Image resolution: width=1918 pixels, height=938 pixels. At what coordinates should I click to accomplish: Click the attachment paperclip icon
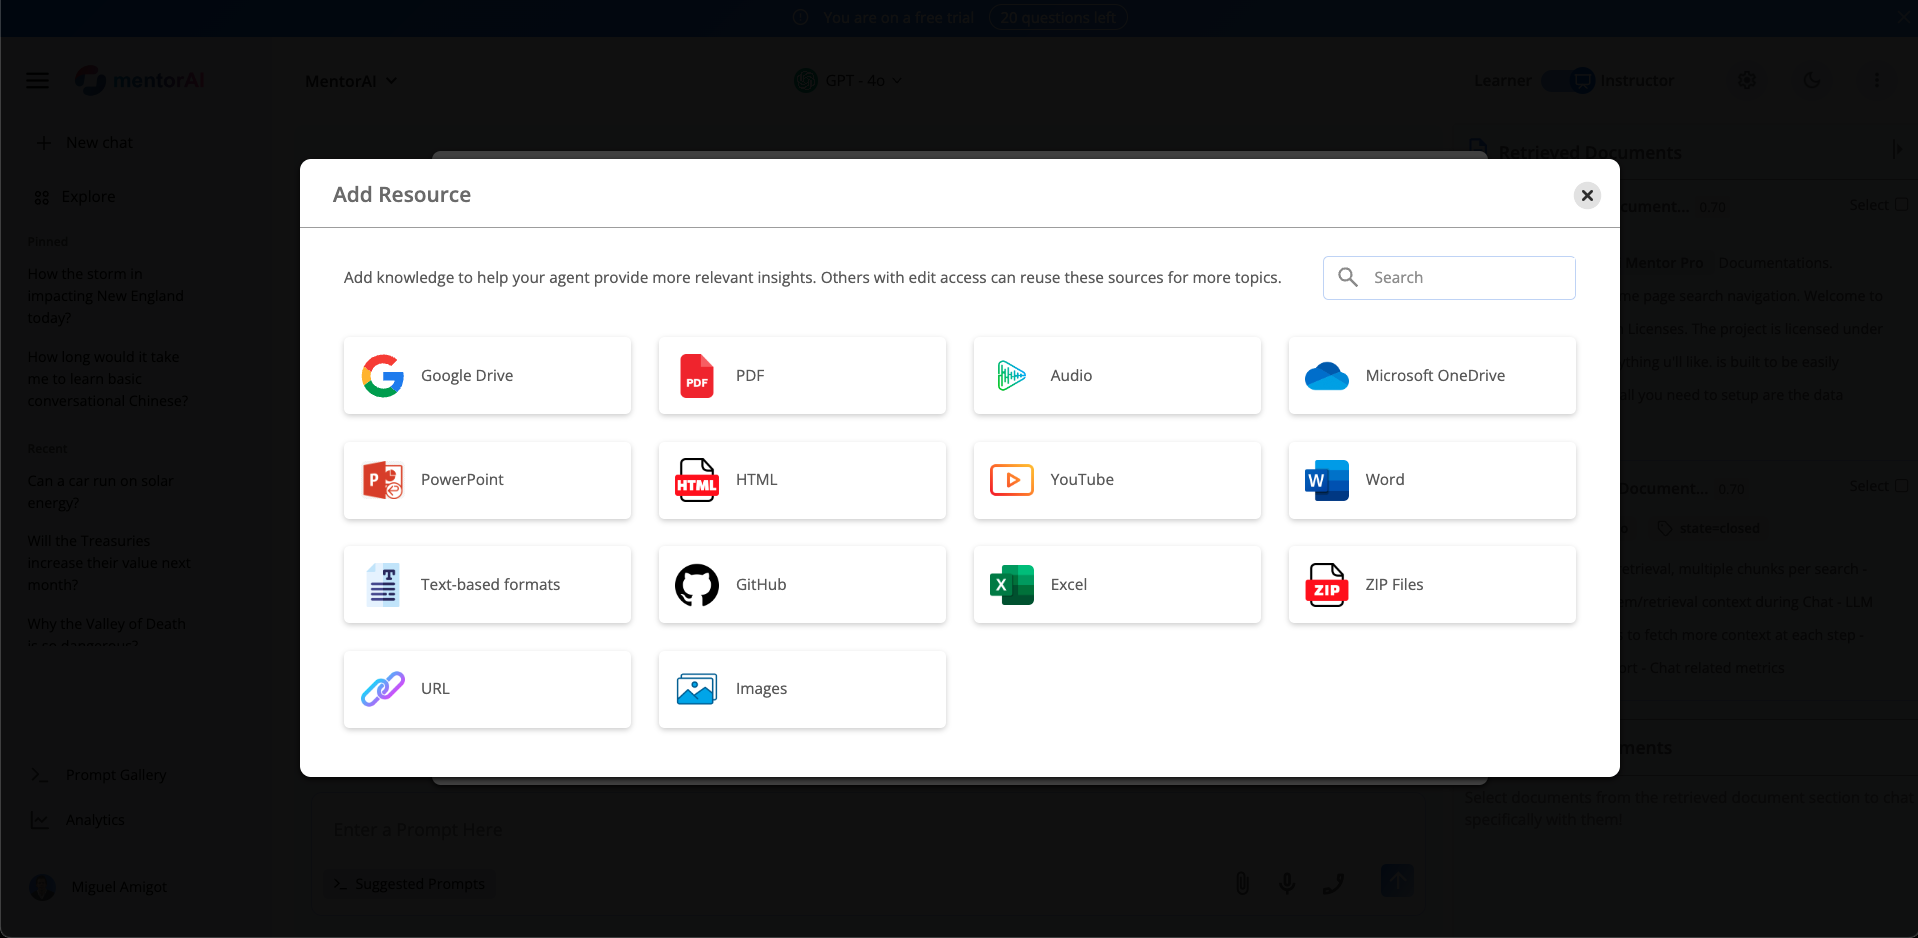1242,883
